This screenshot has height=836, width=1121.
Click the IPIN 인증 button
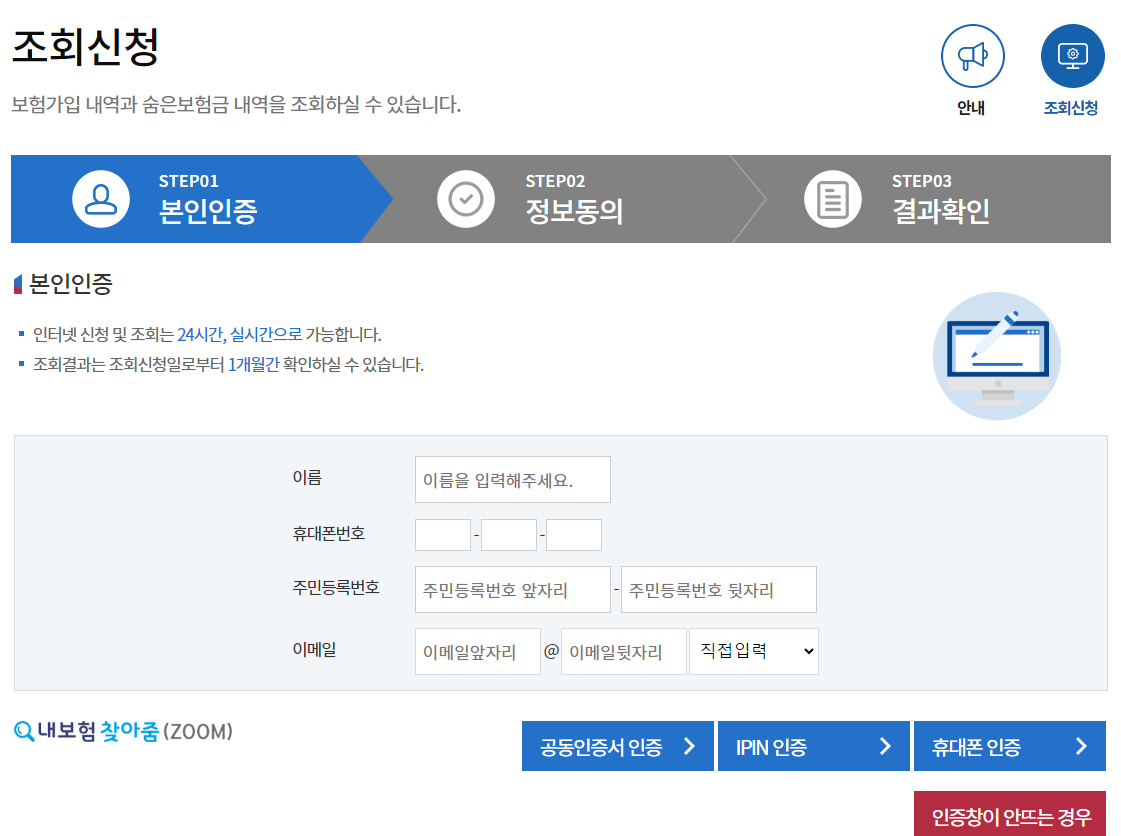814,746
